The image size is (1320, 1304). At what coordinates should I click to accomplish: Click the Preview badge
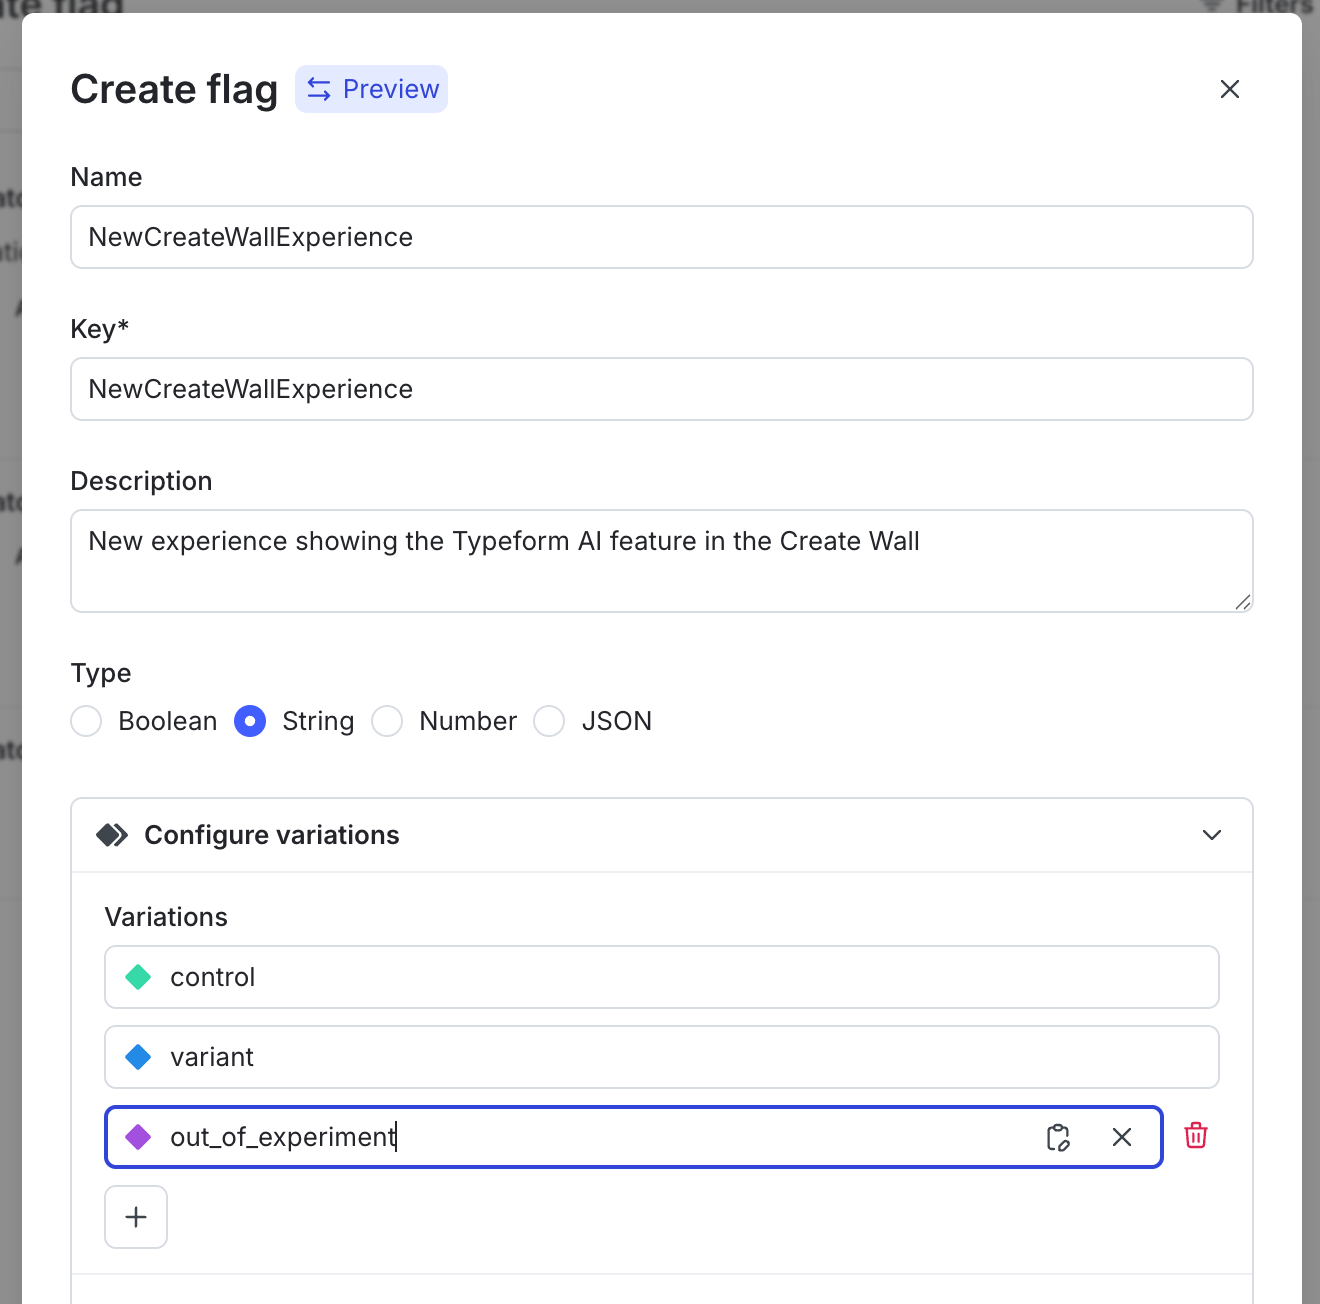tap(371, 89)
